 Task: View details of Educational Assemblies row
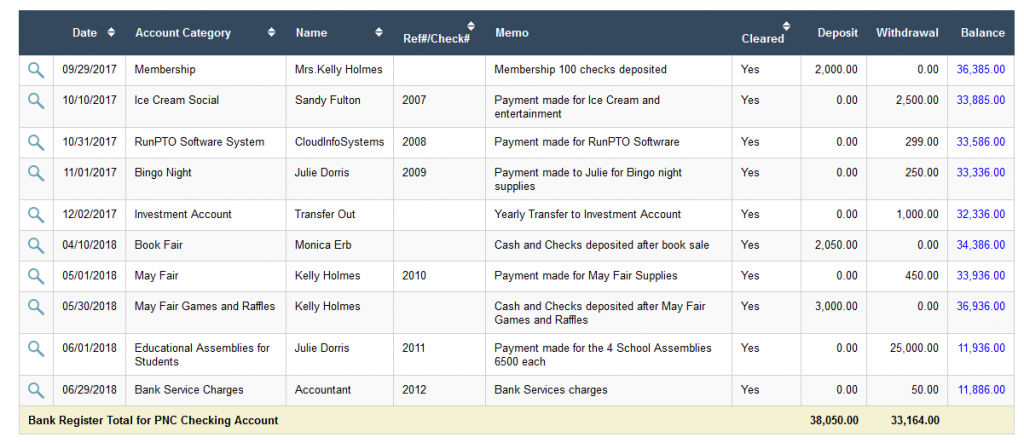coord(36,349)
